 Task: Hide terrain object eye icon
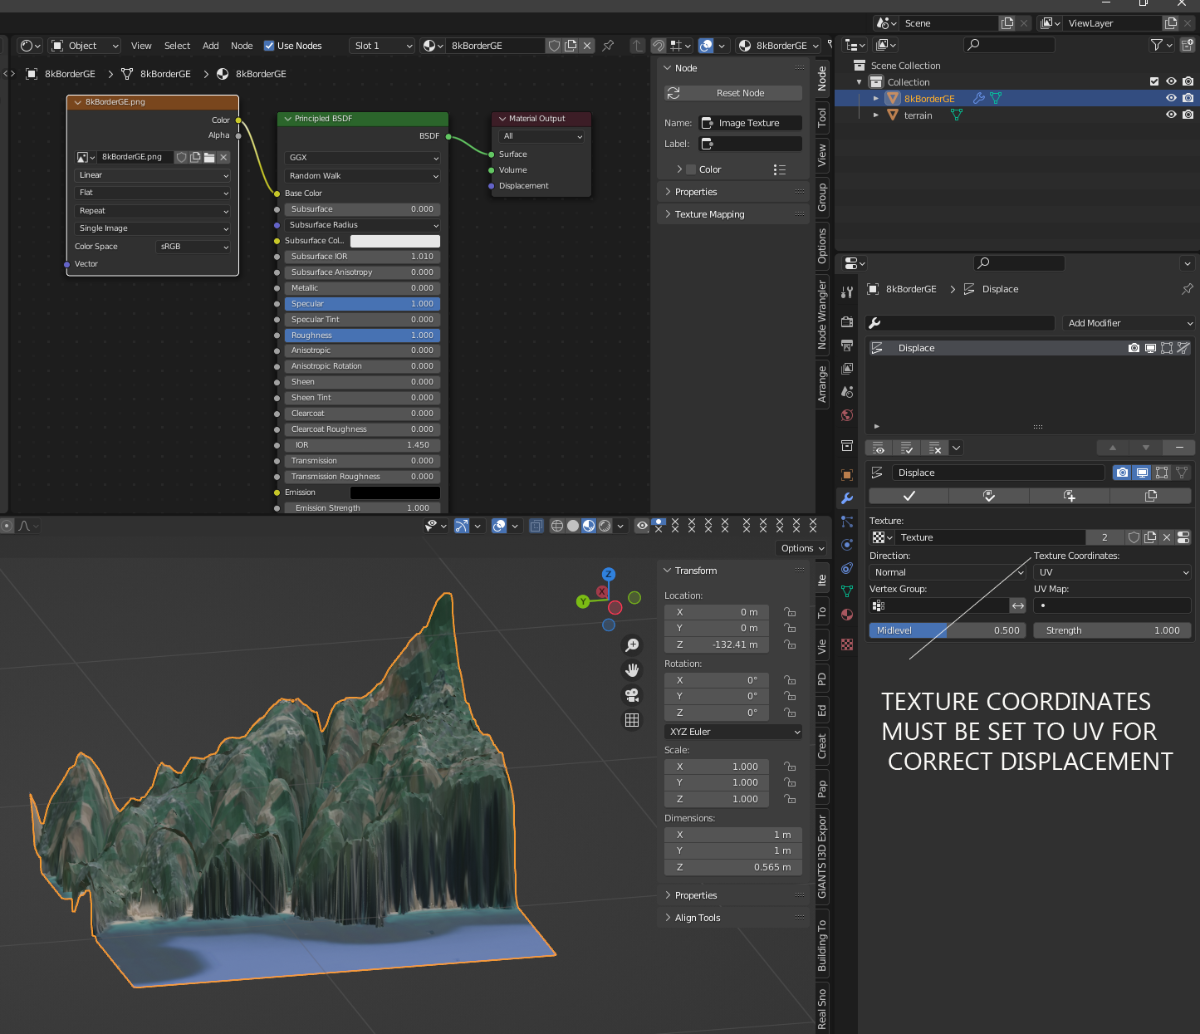tap(1170, 115)
